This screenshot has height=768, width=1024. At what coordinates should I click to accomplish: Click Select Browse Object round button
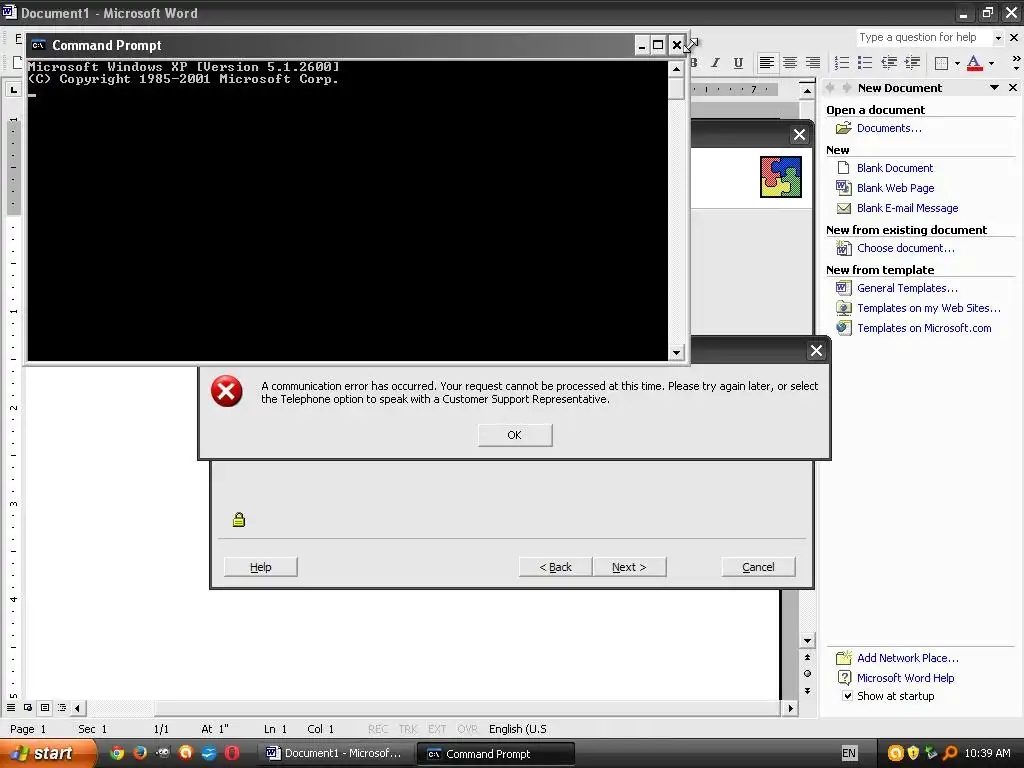tap(807, 674)
